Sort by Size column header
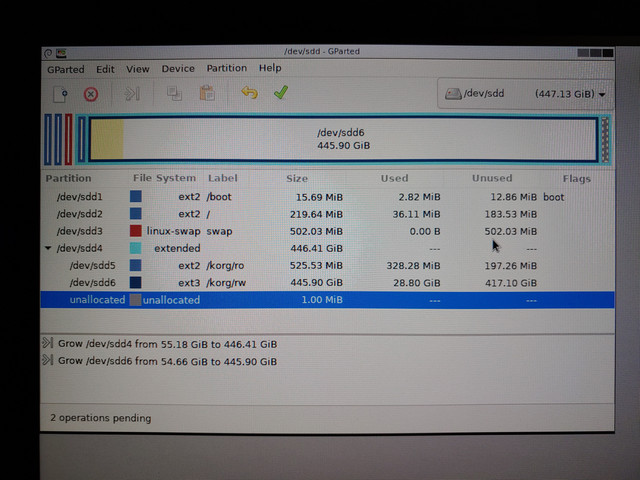 click(297, 178)
